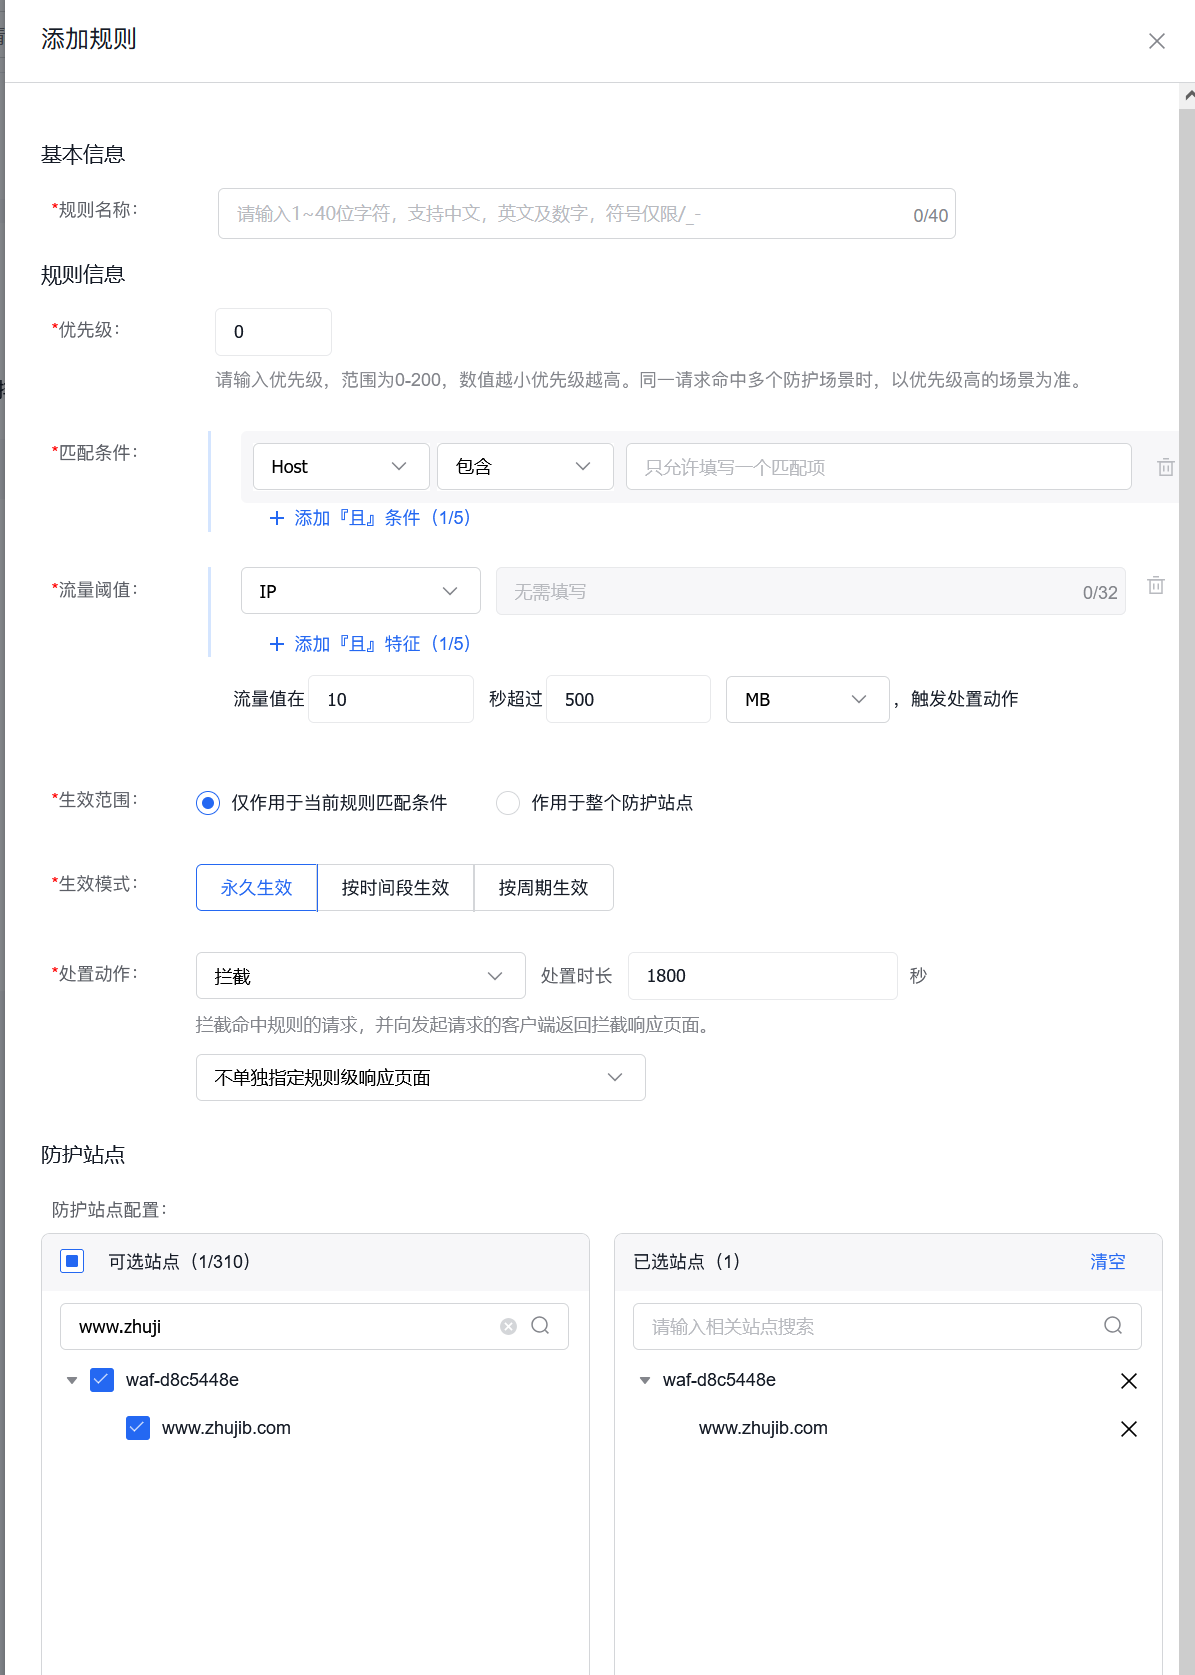Click the 处置时长 field showing 1800

[763, 976]
